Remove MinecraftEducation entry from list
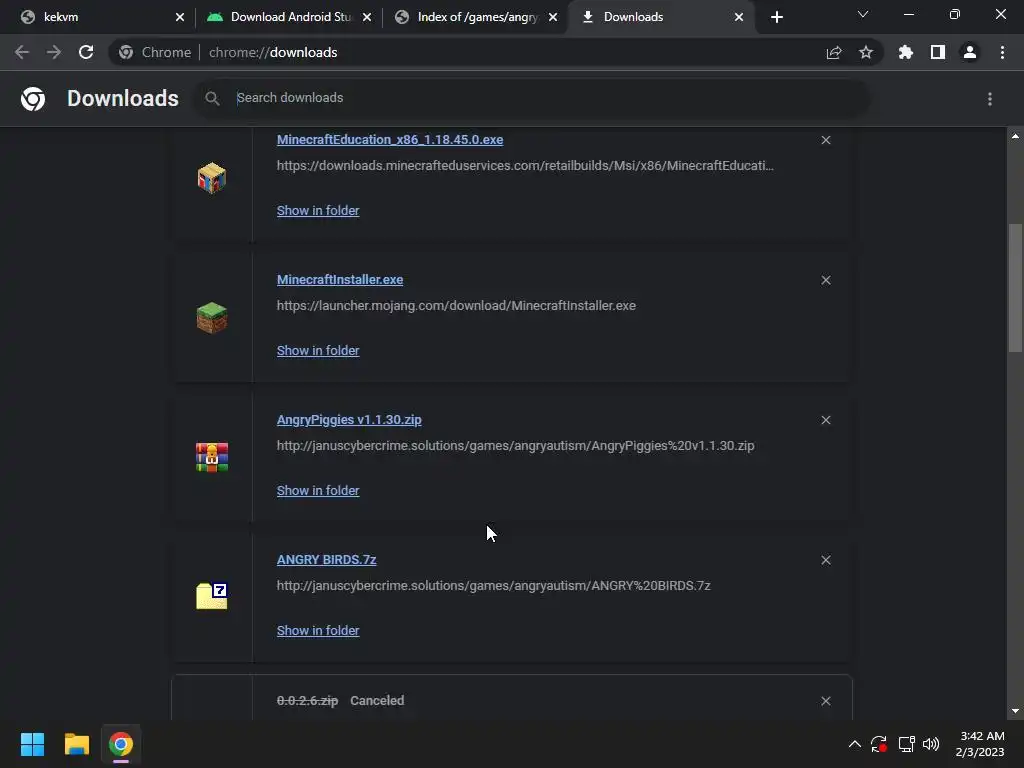The image size is (1024, 768). point(826,140)
